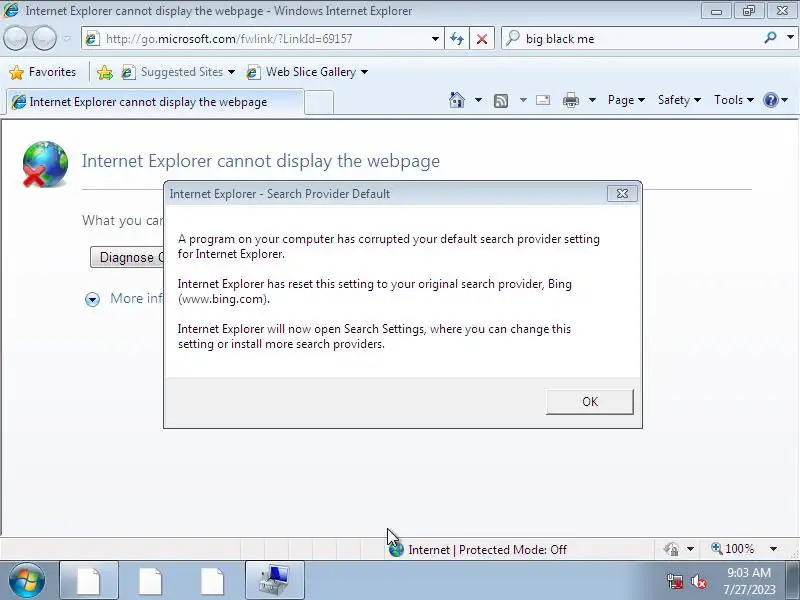
Task: Open the search provider options dropdown
Action: (790, 38)
